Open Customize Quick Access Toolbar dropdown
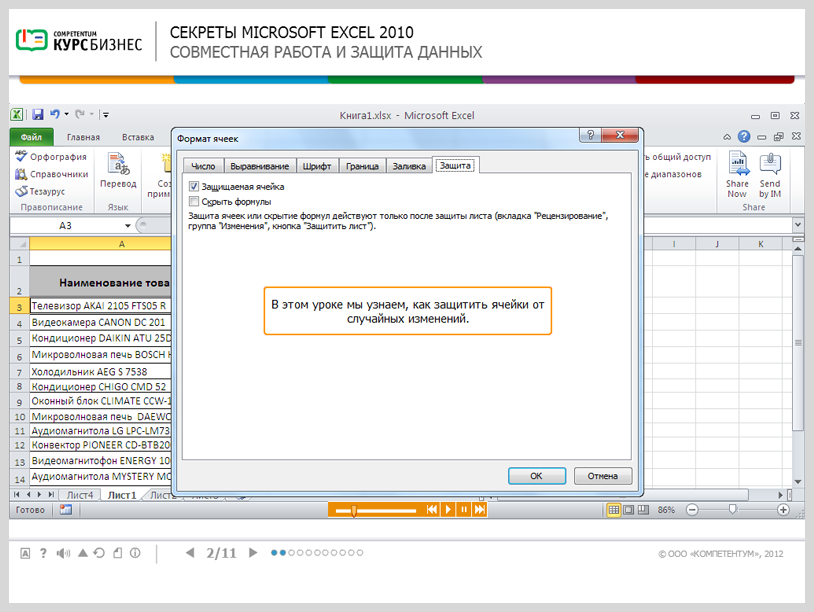814x612 pixels. (x=106, y=115)
